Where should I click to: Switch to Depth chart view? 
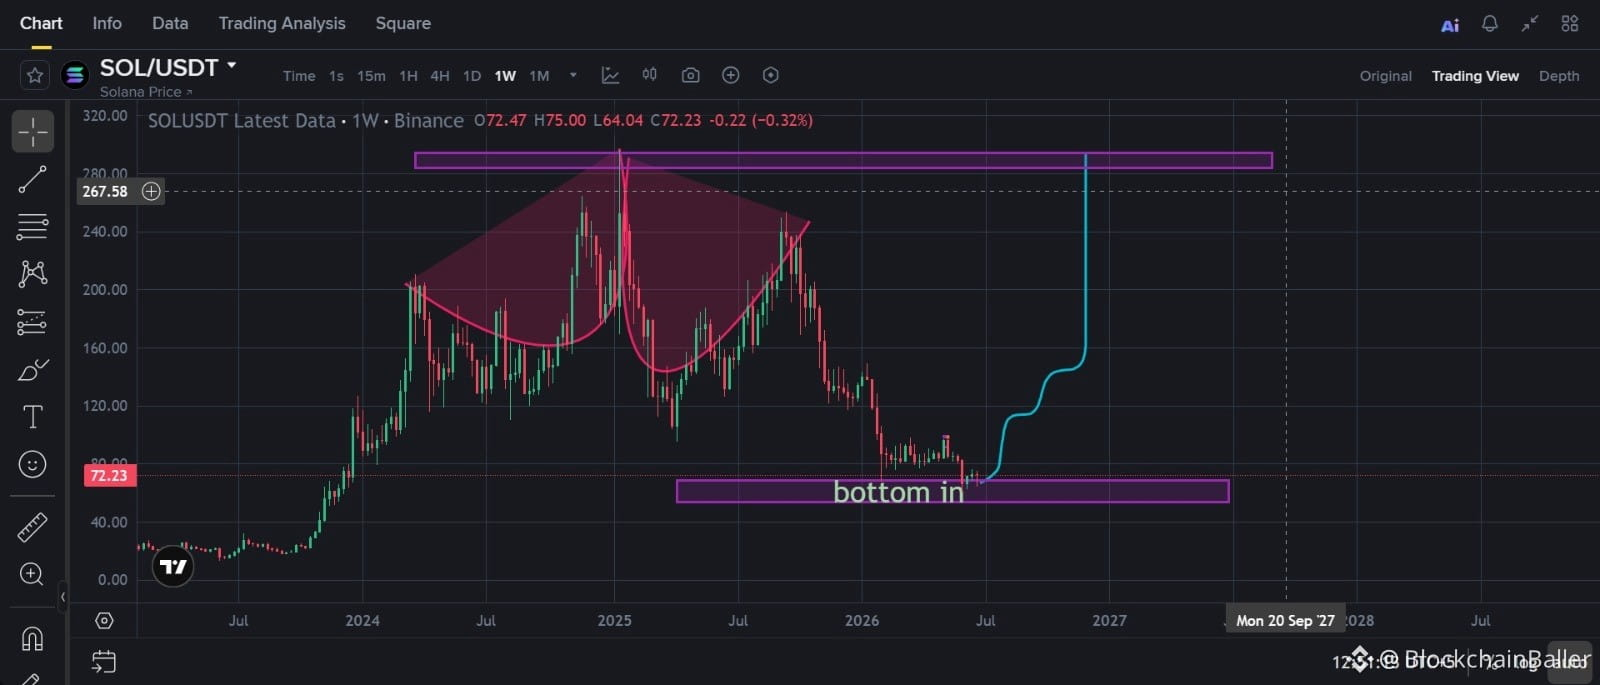[1559, 76]
